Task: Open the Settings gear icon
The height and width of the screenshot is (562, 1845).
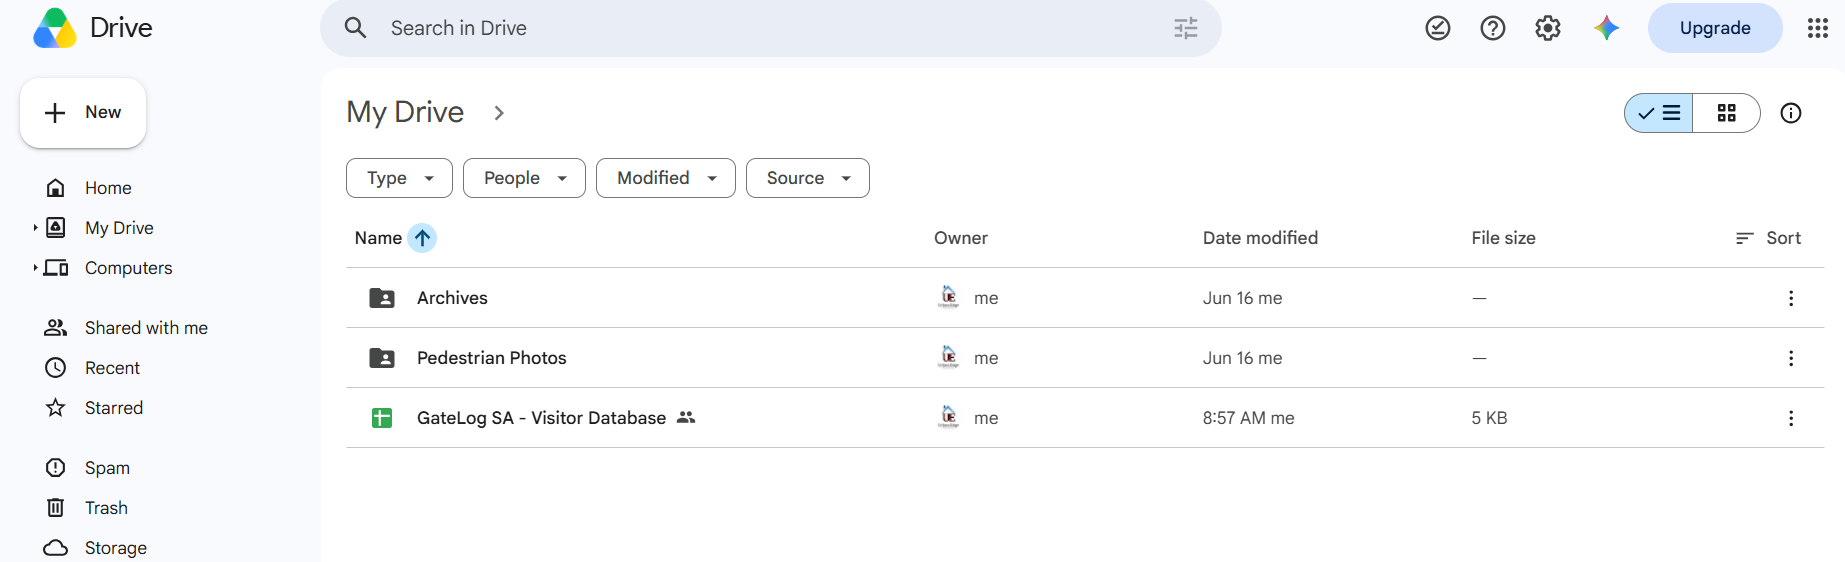Action: click(1548, 28)
